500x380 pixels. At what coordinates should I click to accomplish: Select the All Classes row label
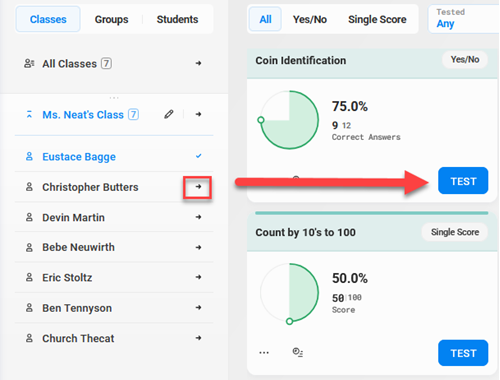tap(69, 63)
